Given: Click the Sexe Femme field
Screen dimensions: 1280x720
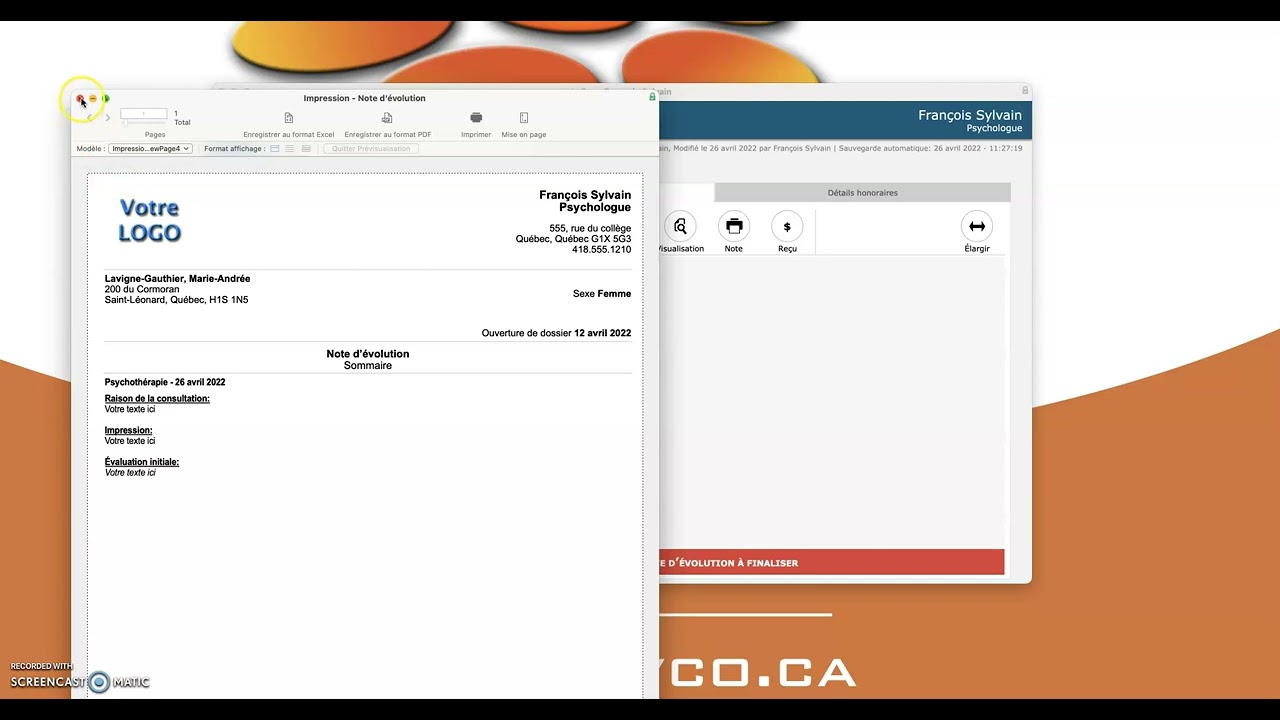Looking at the screenshot, I should pyautogui.click(x=602, y=294).
